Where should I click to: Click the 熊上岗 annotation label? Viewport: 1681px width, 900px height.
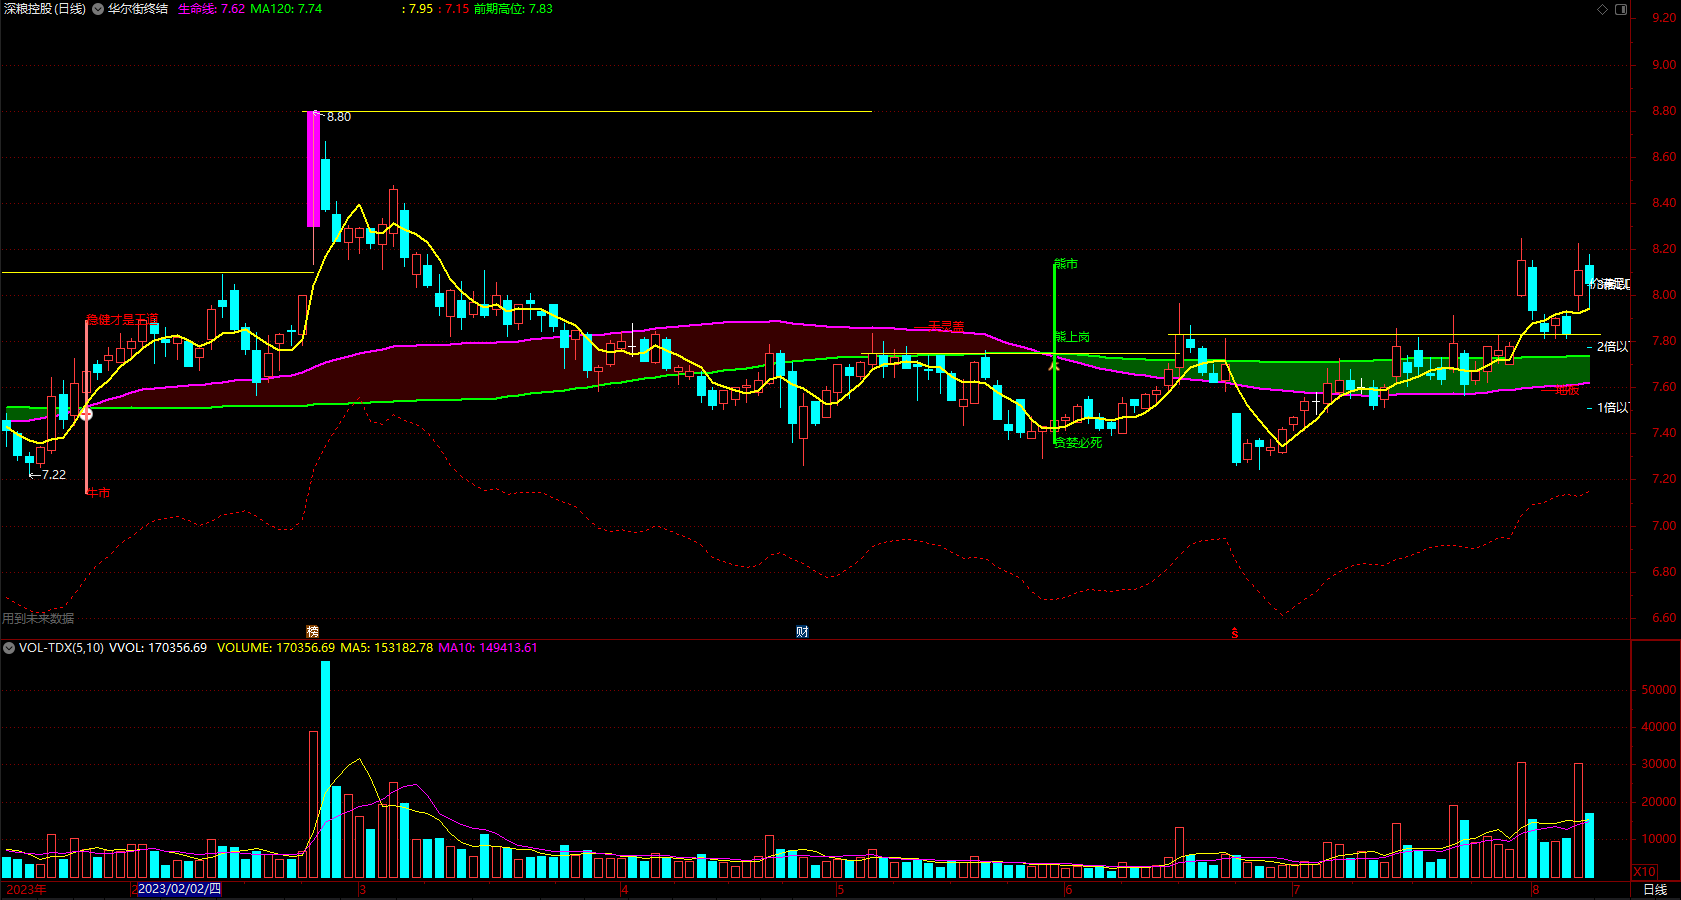pyautogui.click(x=1072, y=337)
